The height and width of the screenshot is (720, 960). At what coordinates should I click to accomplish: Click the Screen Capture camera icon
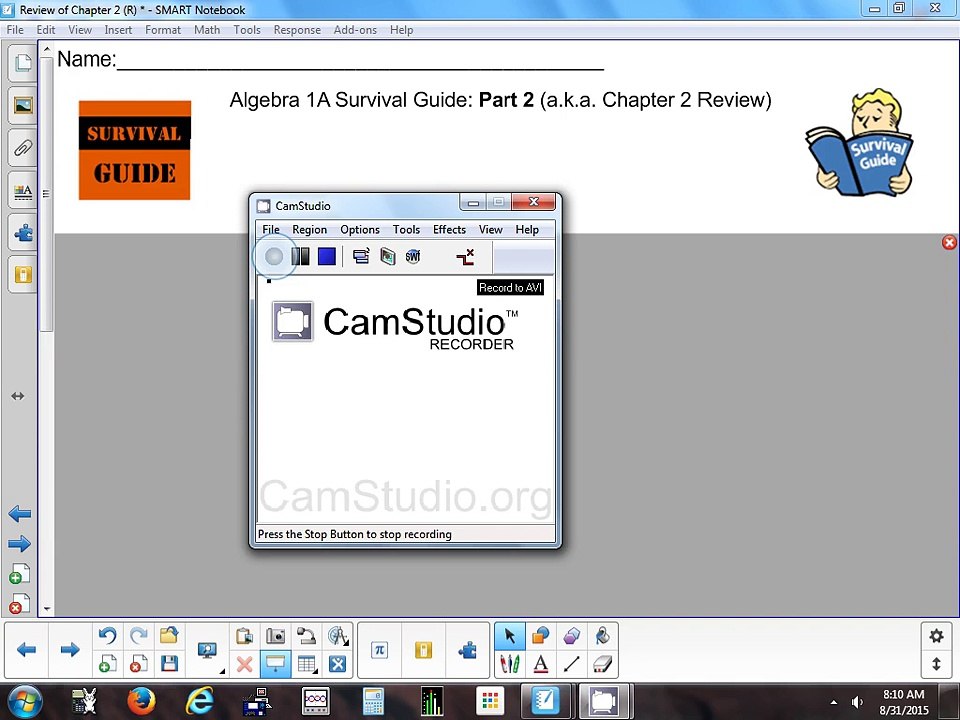(x=276, y=636)
